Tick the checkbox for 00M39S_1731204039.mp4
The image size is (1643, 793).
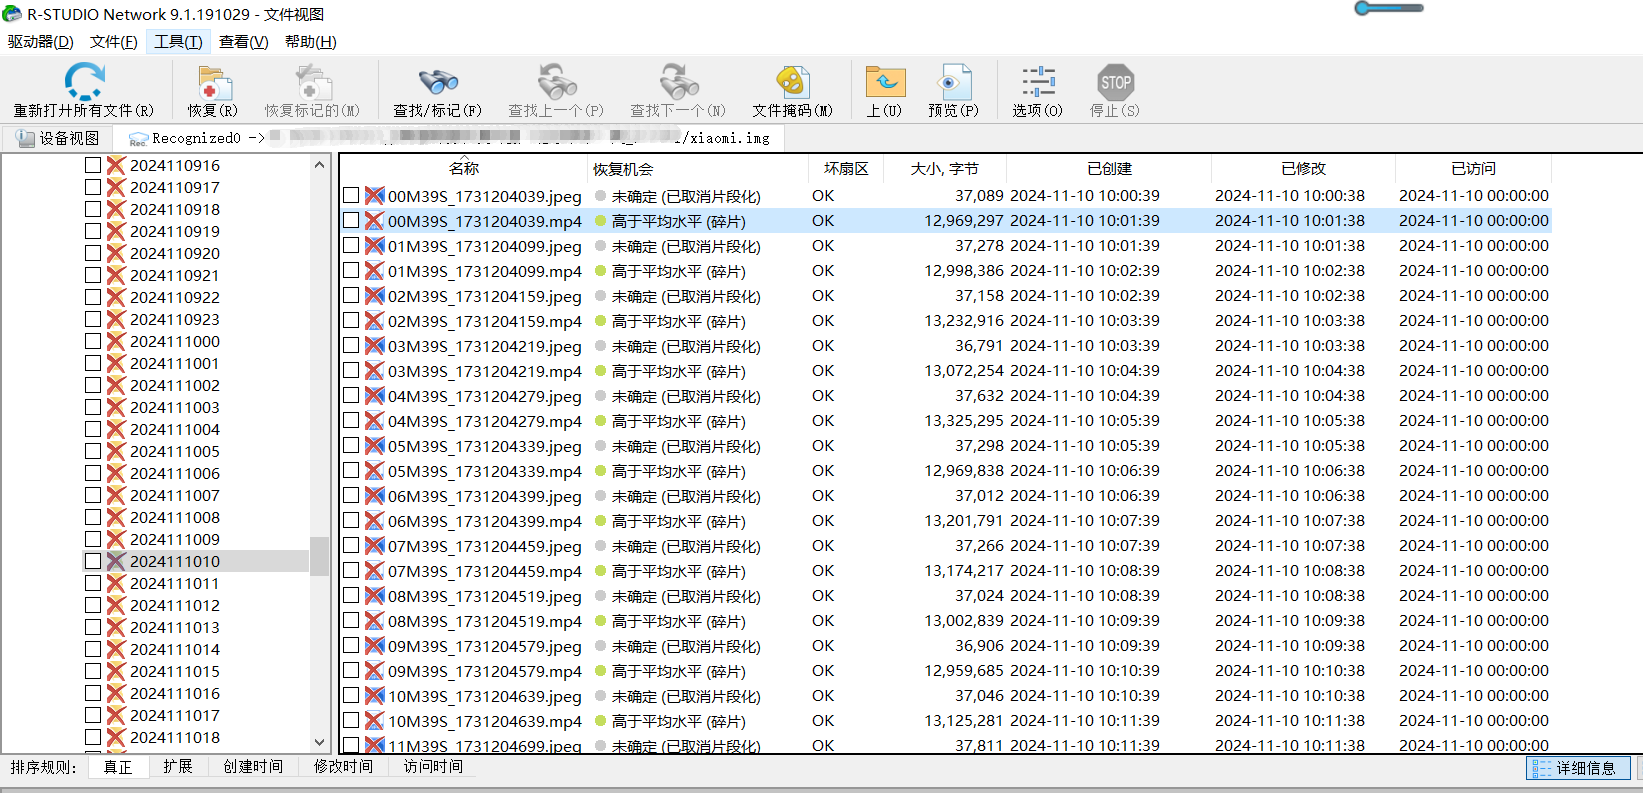pos(351,221)
